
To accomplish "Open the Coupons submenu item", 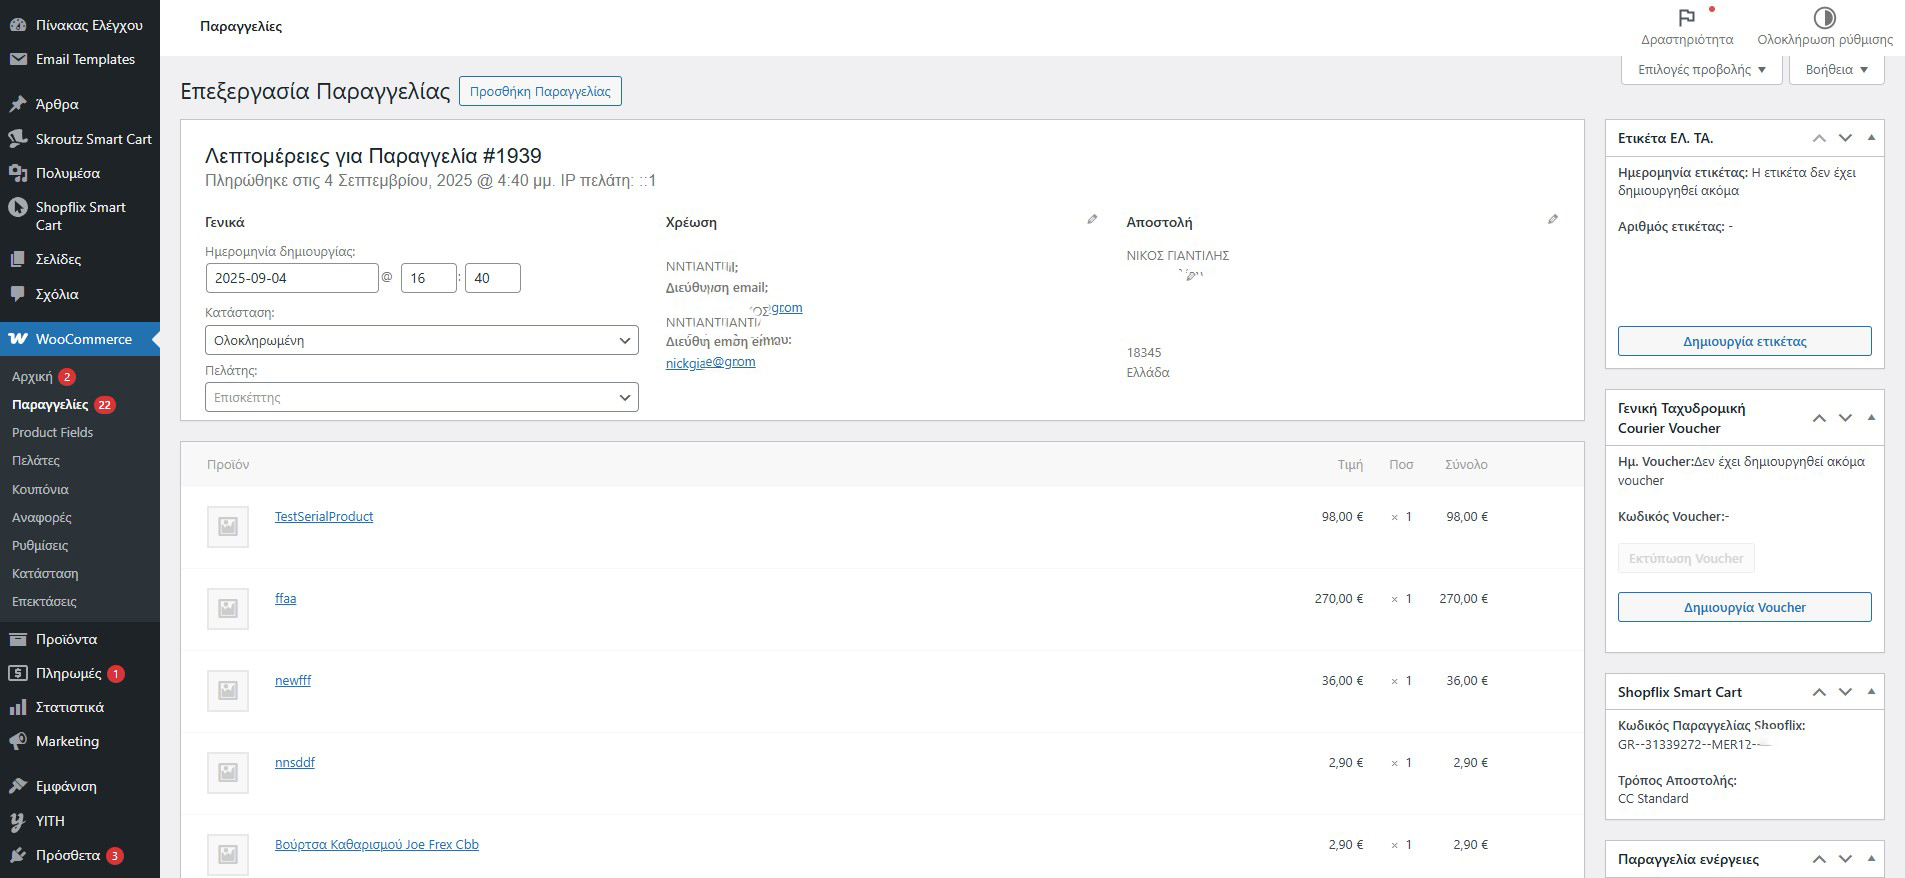I will tap(40, 489).
